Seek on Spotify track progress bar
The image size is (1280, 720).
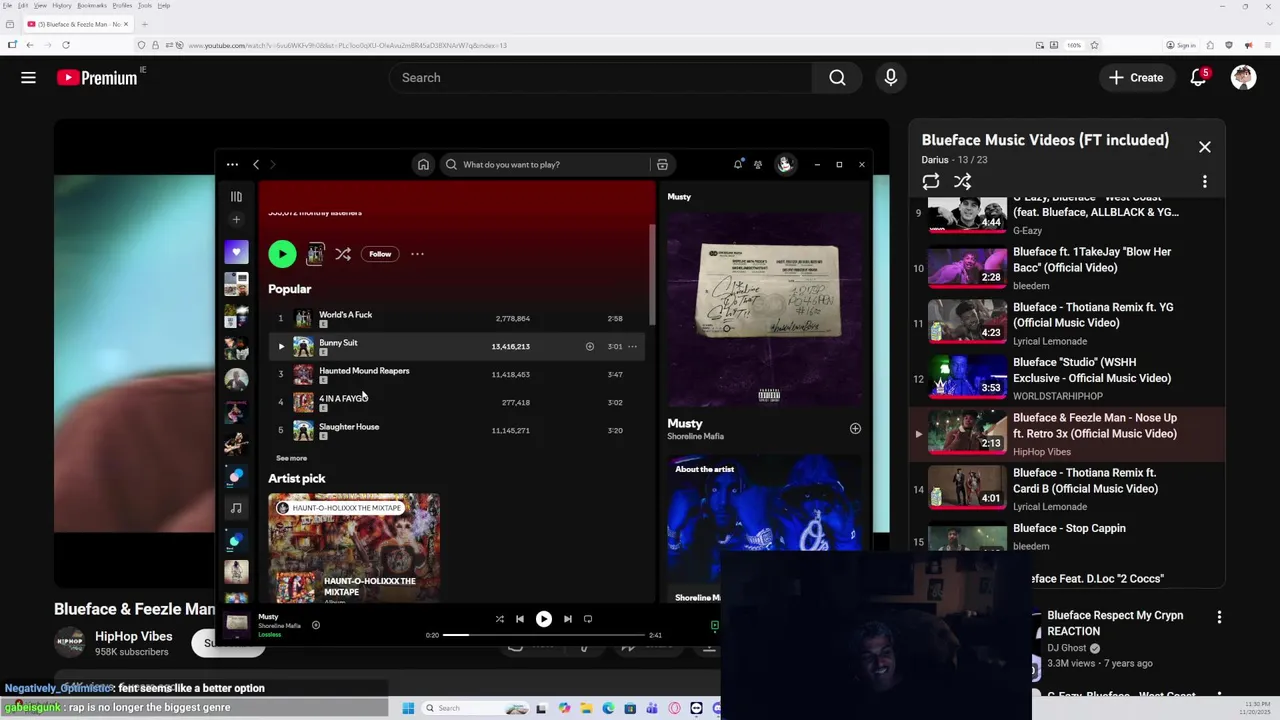(x=544, y=635)
